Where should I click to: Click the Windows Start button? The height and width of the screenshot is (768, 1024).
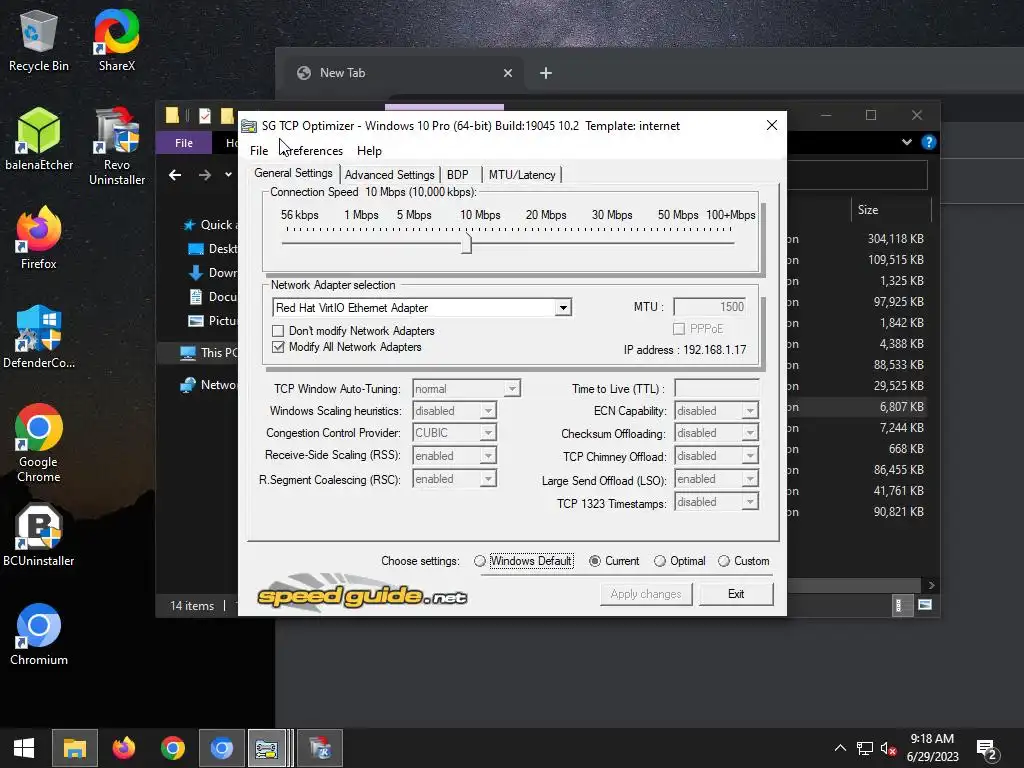(x=24, y=748)
